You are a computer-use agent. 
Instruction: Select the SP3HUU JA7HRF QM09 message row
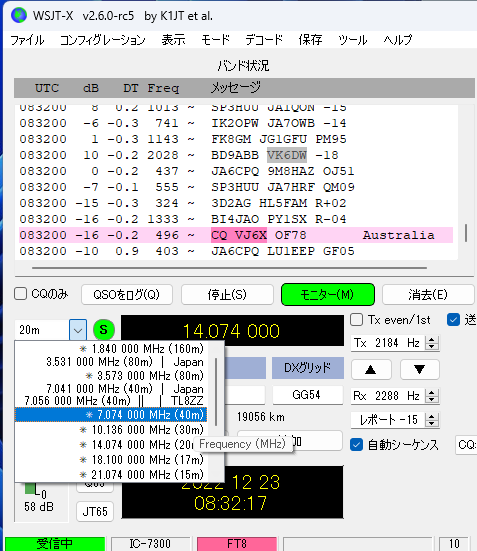pyautogui.click(x=236, y=187)
